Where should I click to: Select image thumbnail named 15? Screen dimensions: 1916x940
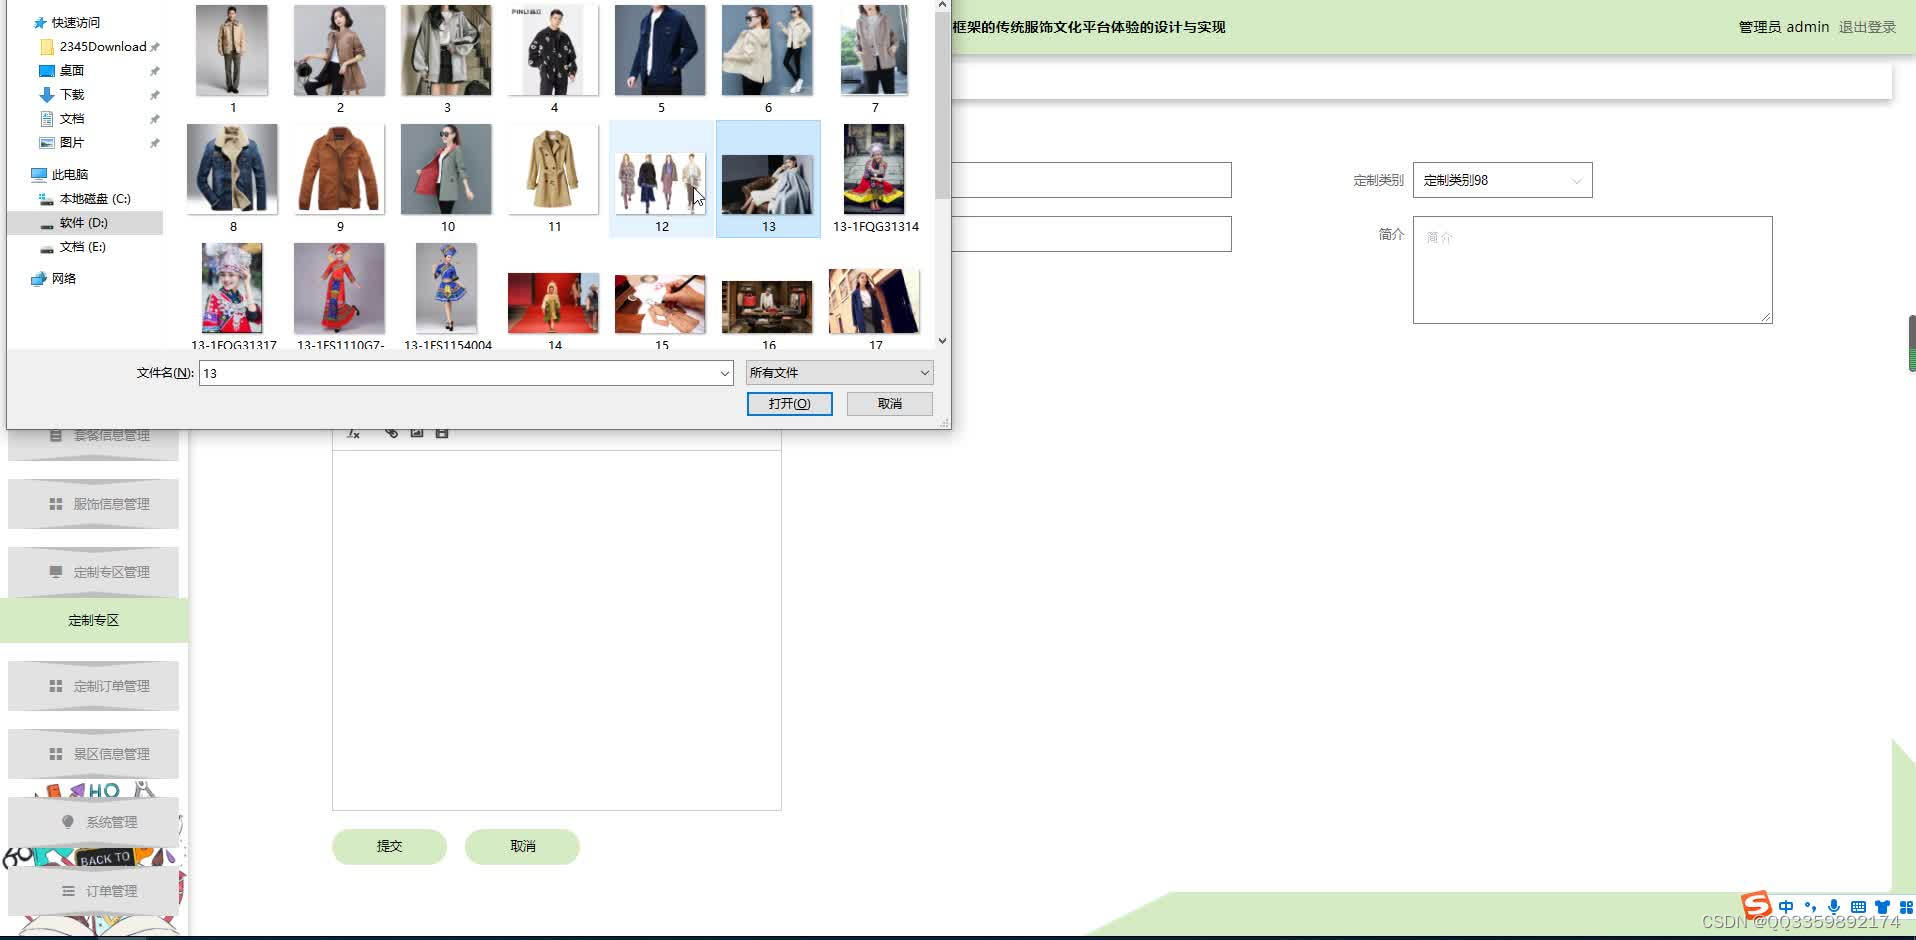(660, 303)
